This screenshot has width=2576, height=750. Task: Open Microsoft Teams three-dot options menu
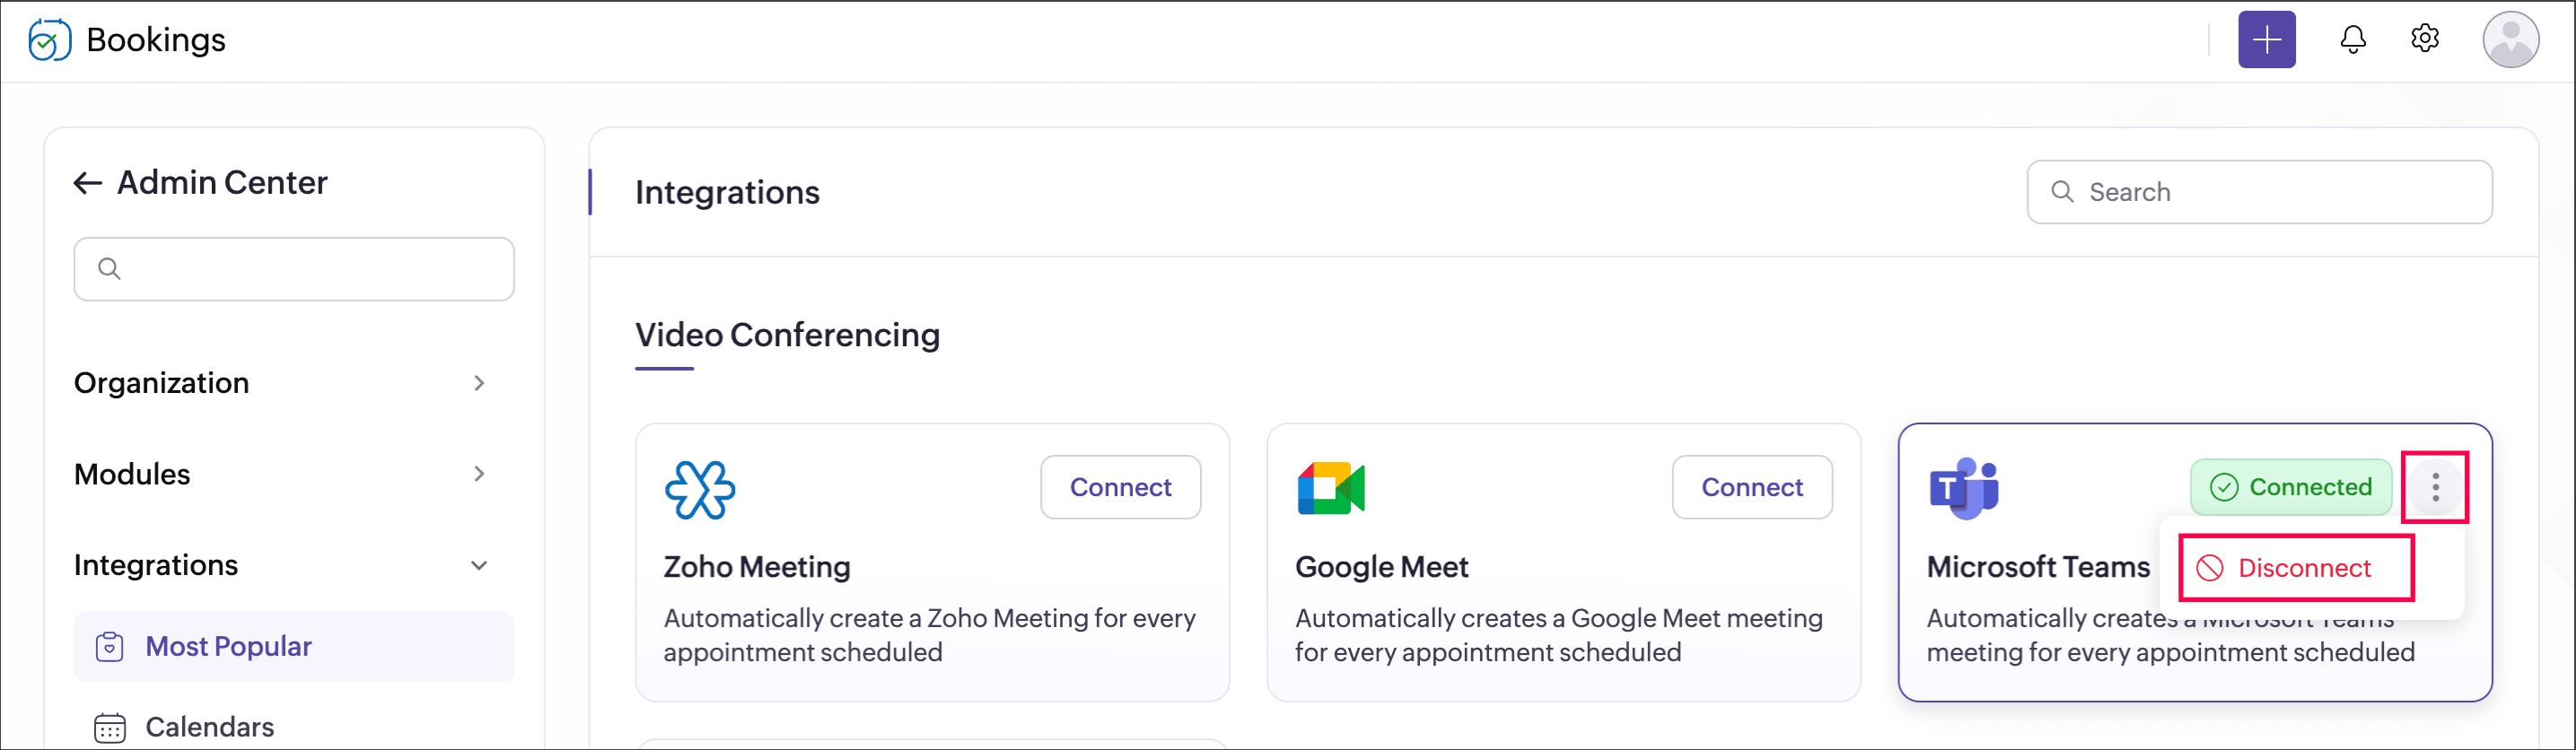(x=2435, y=487)
